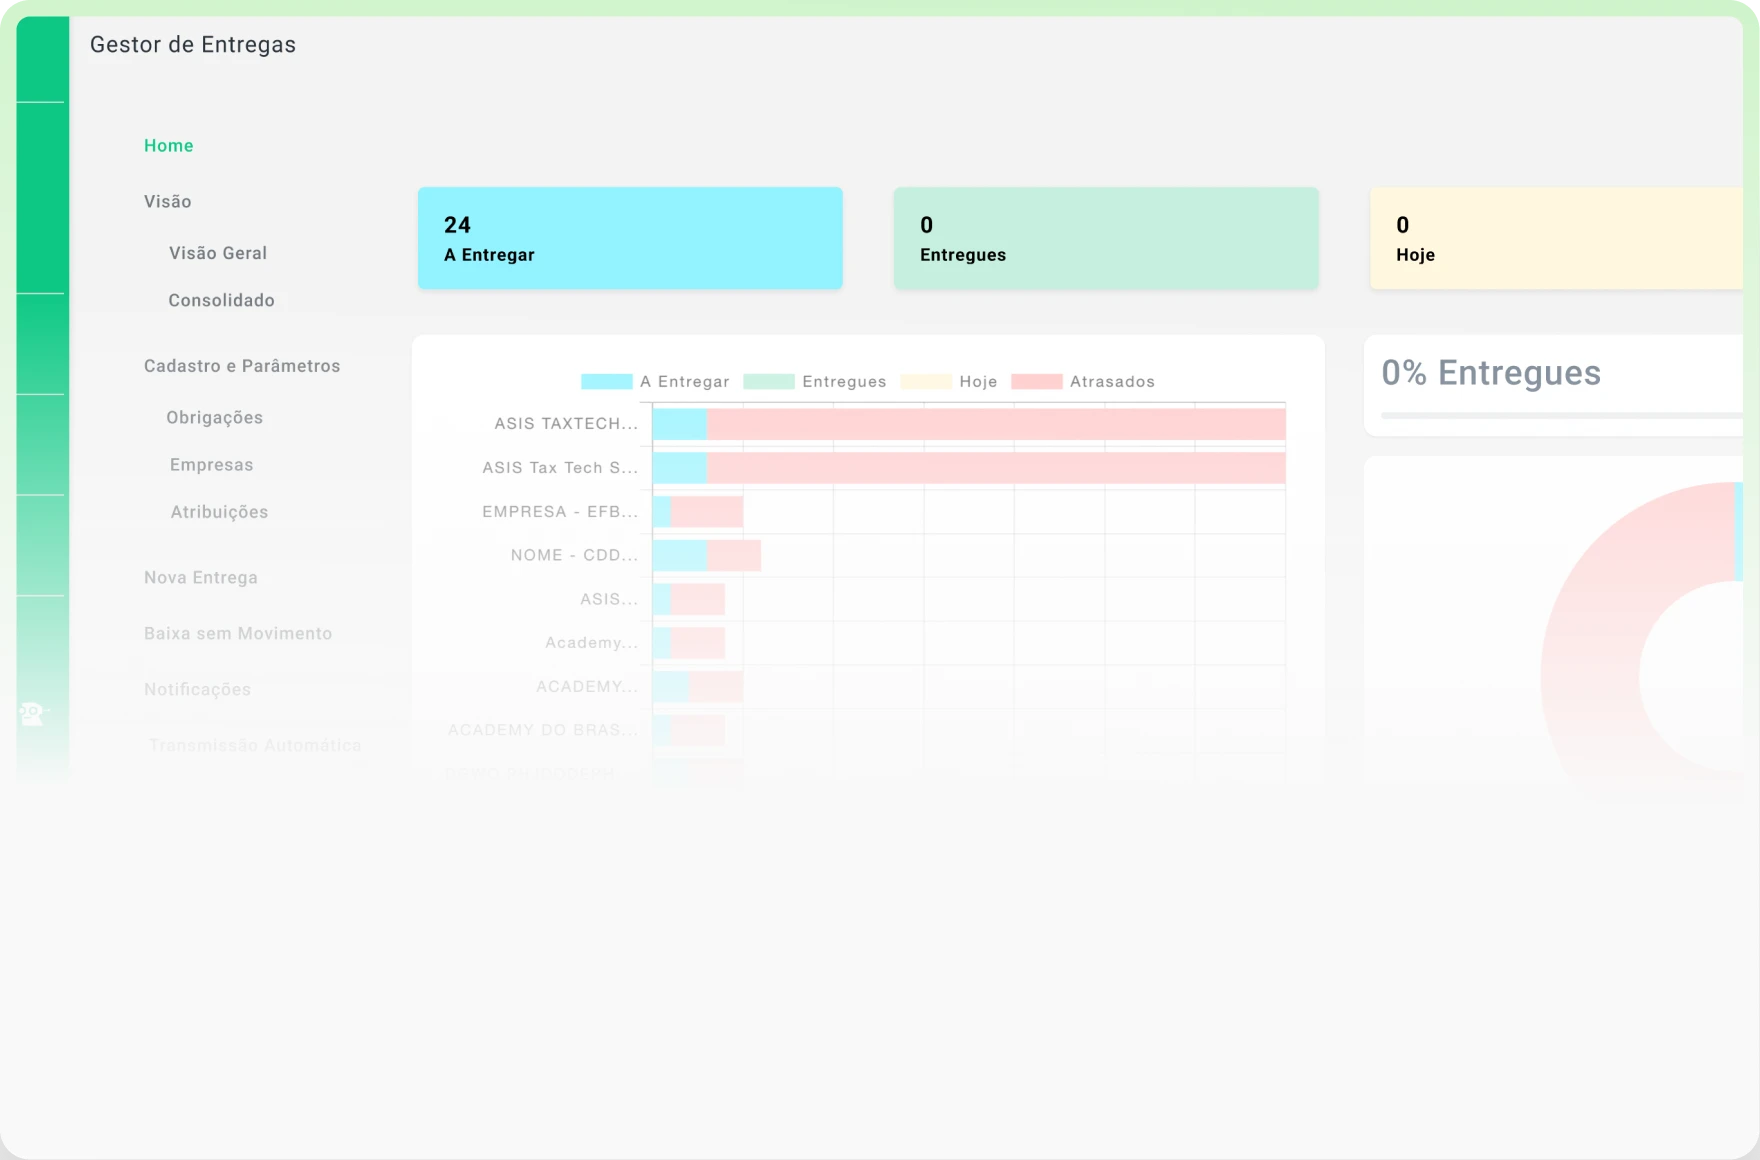Image resolution: width=1760 pixels, height=1160 pixels.
Task: Hide the Atrasados legend series
Action: tap(1083, 382)
